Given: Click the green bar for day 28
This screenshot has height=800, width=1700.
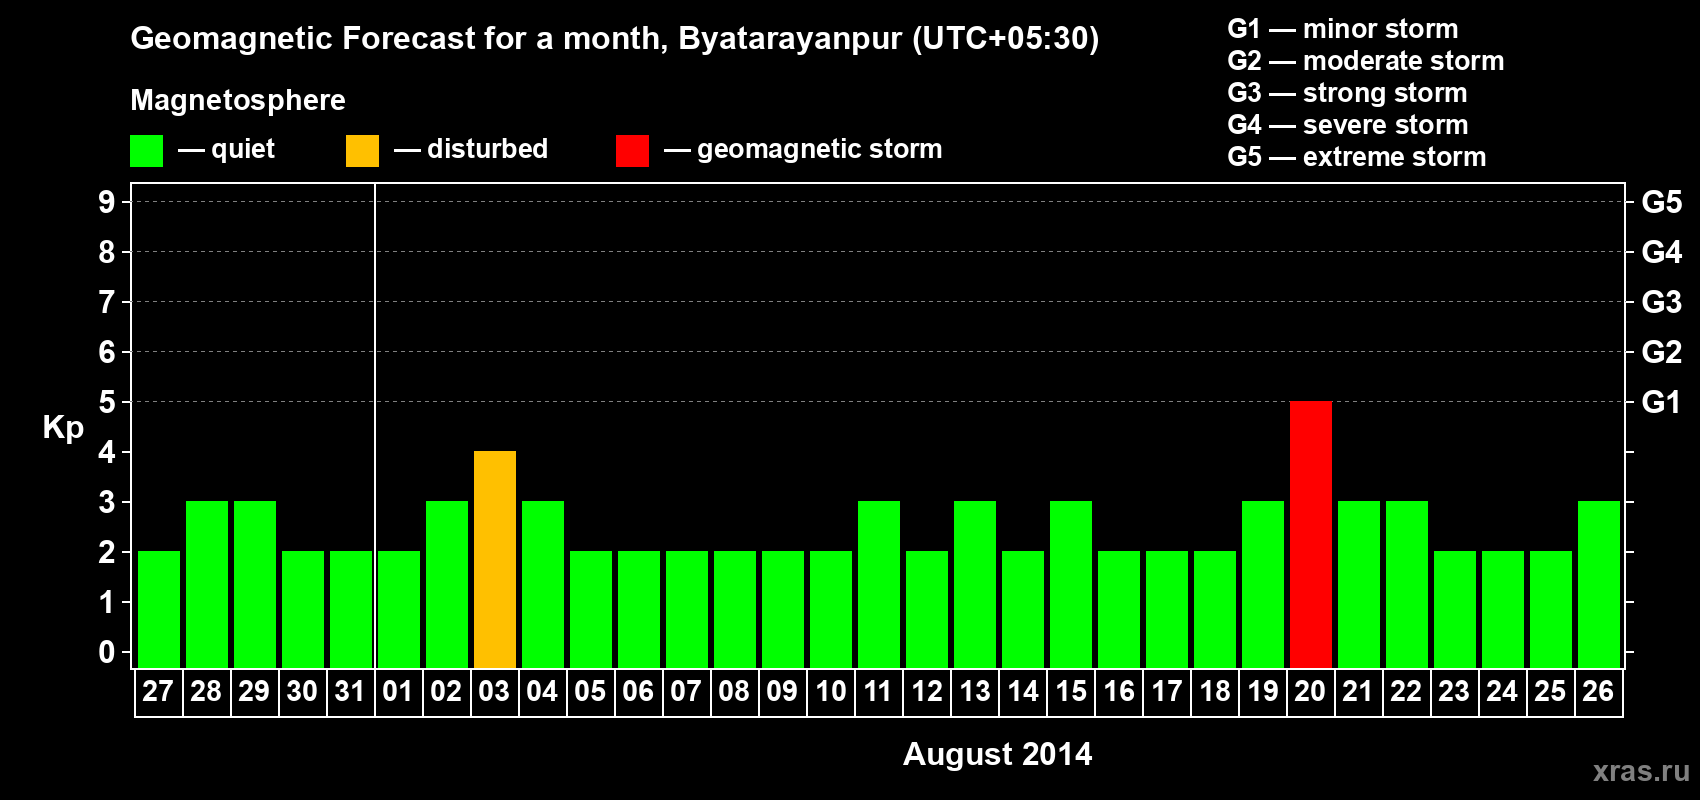Looking at the screenshot, I should pyautogui.click(x=207, y=584).
